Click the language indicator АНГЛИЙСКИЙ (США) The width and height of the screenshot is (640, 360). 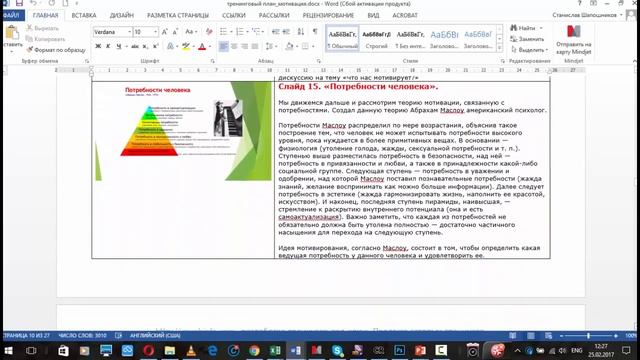(x=155, y=336)
